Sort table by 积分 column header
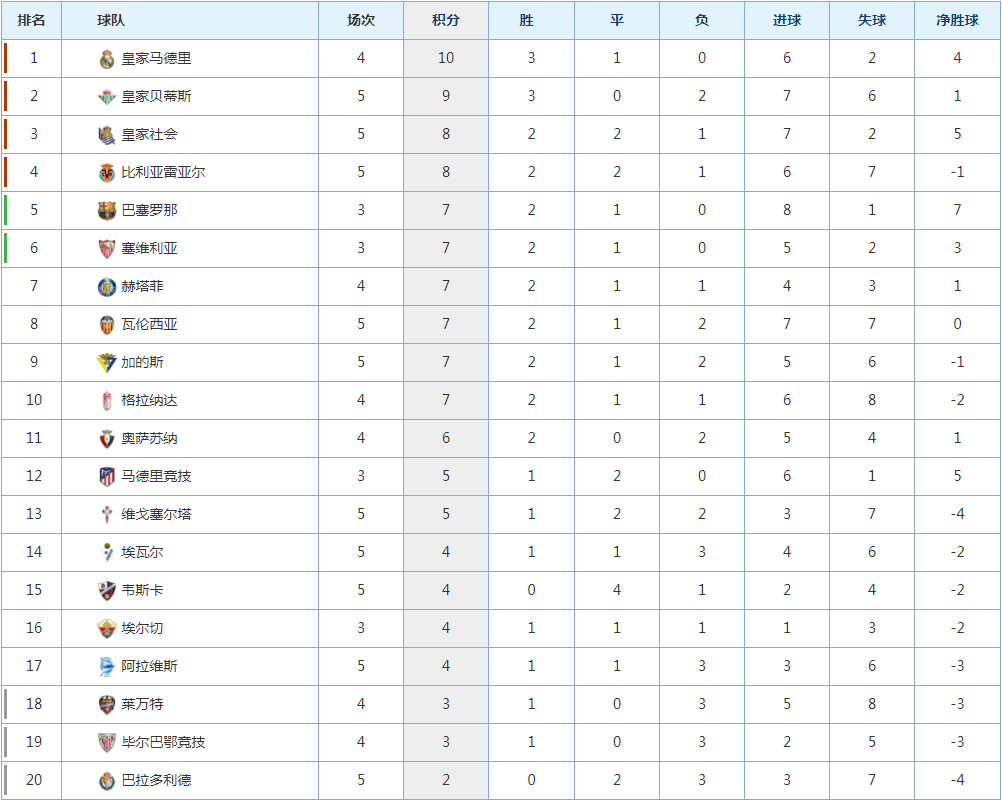The height and width of the screenshot is (801, 1002). 445,20
